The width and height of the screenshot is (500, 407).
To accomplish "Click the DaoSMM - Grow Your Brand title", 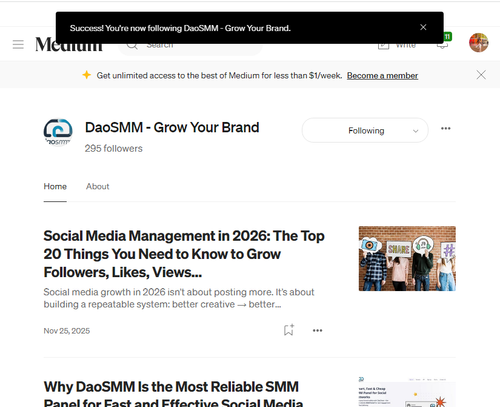I will tap(172, 127).
